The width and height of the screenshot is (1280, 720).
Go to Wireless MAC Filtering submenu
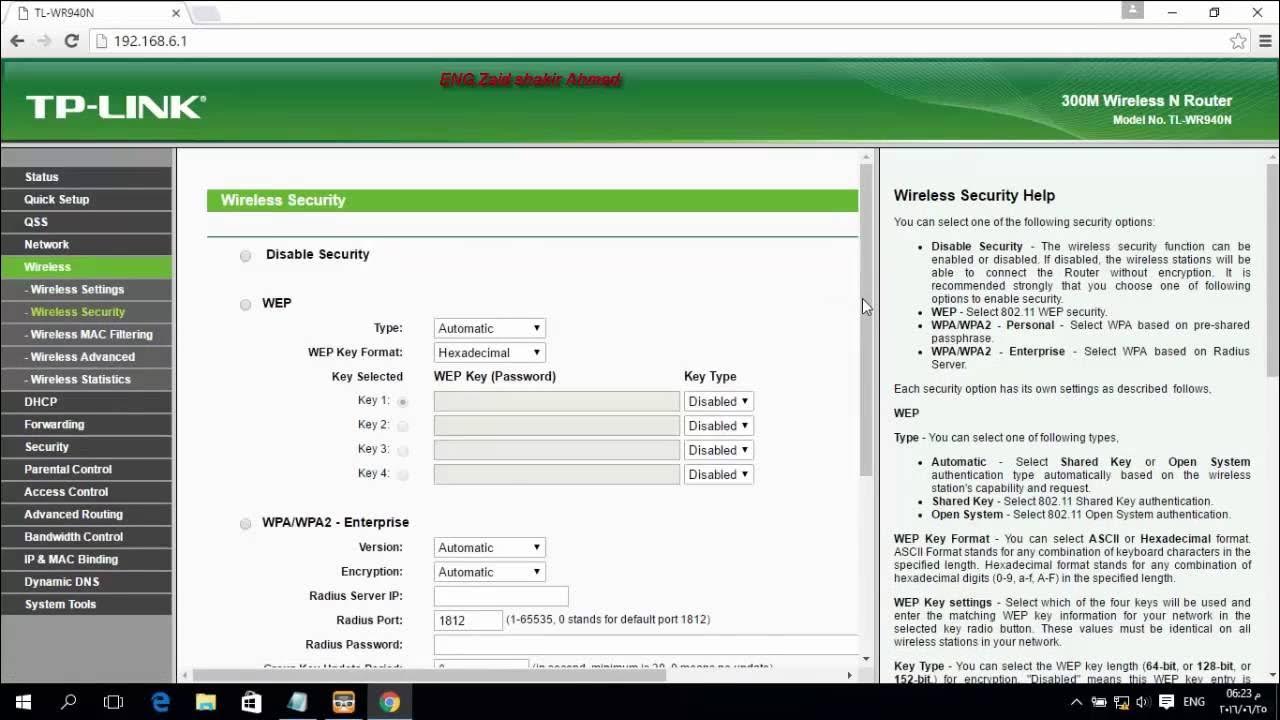[x=86, y=334]
